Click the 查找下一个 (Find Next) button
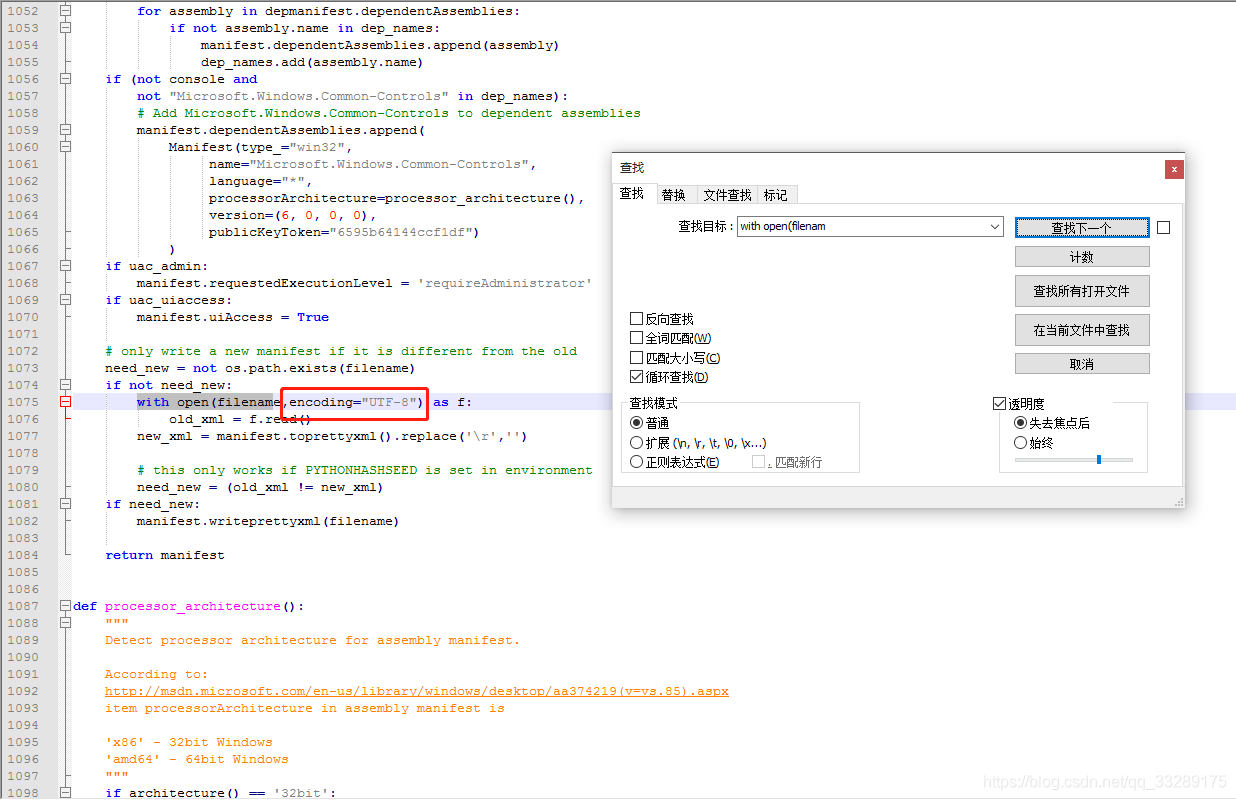Viewport: 1236px width, 800px height. (x=1081, y=227)
